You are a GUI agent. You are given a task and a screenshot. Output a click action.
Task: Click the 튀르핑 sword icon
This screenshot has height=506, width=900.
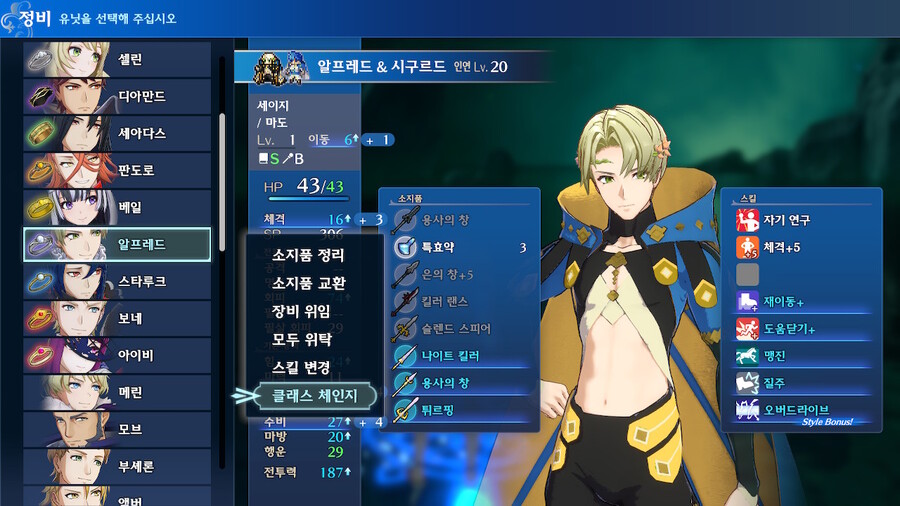coord(405,410)
